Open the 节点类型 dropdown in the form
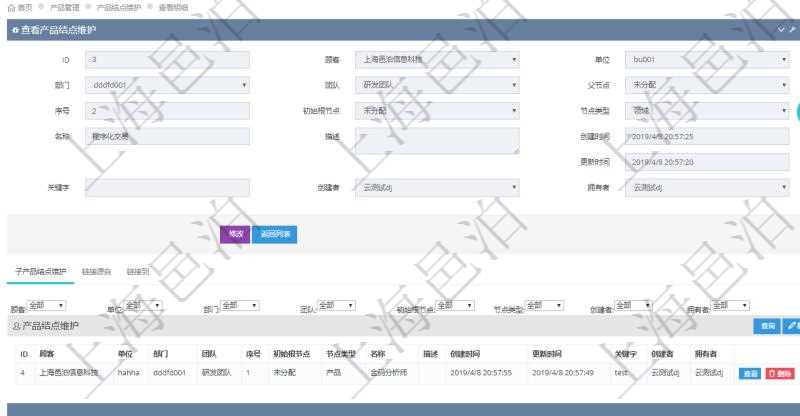 tap(707, 111)
